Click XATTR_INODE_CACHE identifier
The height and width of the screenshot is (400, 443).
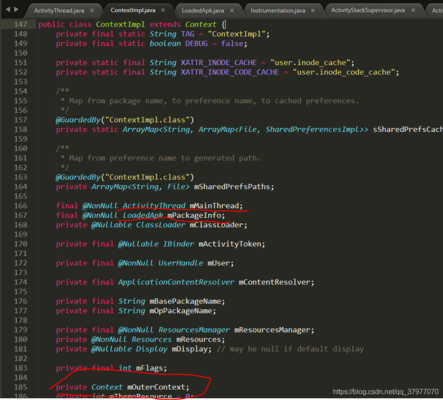click(x=219, y=63)
